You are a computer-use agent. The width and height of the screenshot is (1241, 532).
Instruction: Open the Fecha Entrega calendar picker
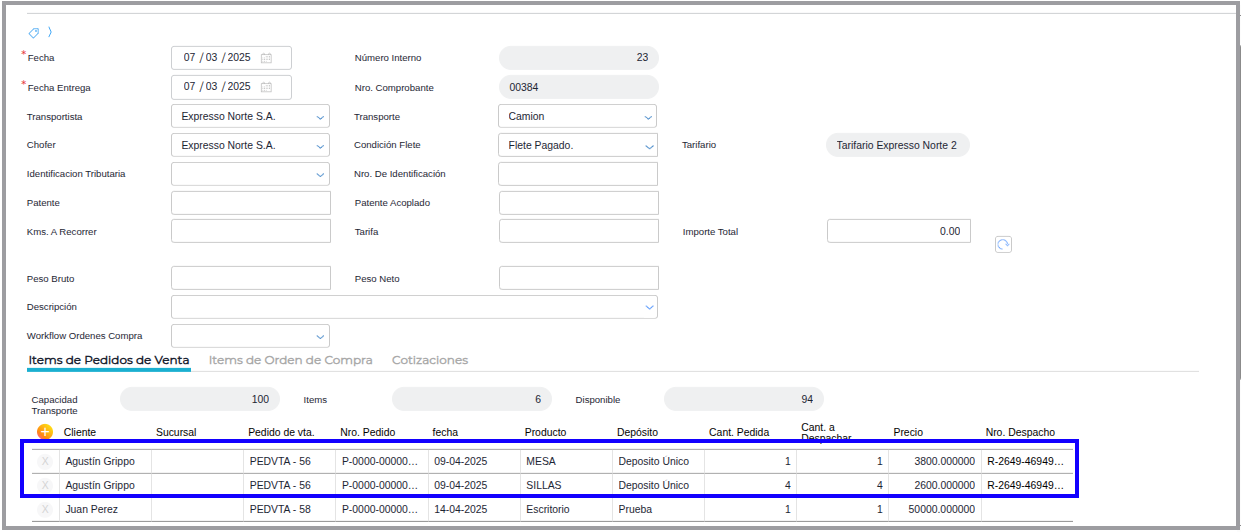coord(267,87)
